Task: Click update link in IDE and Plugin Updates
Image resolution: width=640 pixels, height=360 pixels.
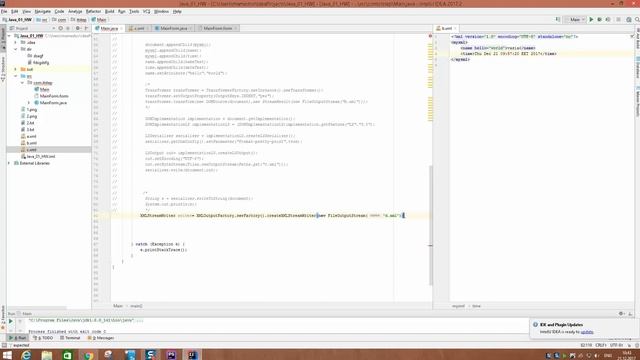Action: click(587, 332)
